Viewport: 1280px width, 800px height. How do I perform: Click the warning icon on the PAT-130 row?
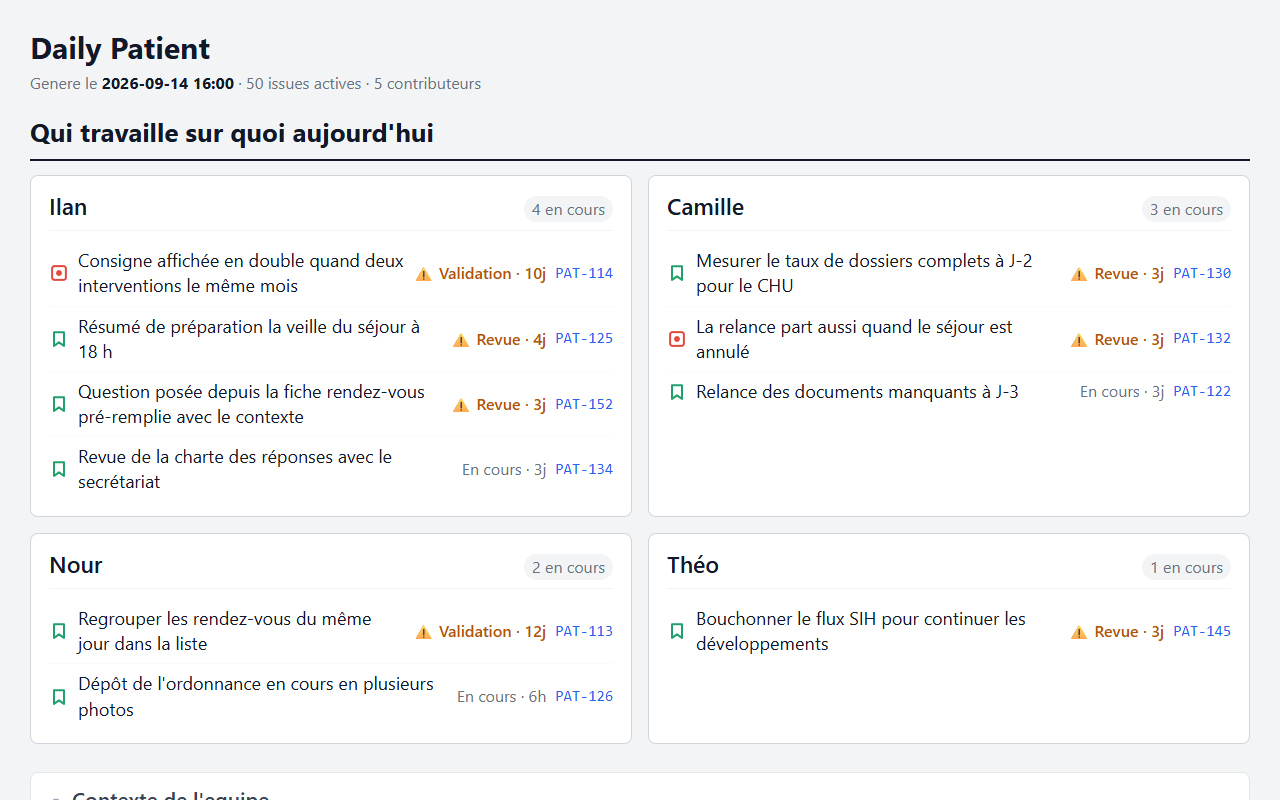1079,274
